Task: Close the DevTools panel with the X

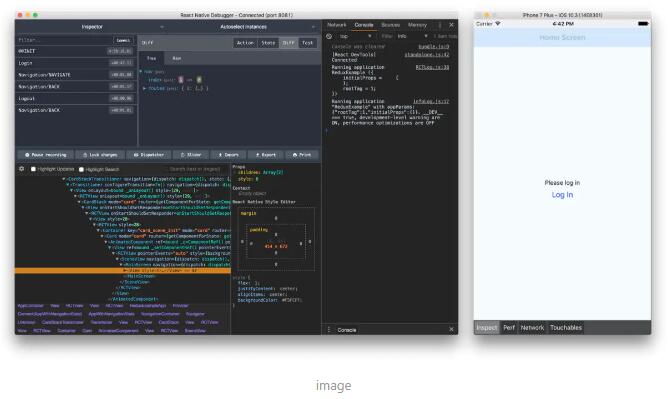Action: (x=451, y=25)
